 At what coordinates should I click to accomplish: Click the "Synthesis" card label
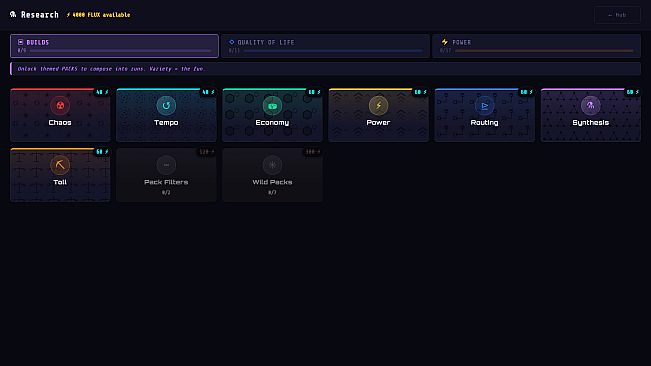click(x=590, y=122)
